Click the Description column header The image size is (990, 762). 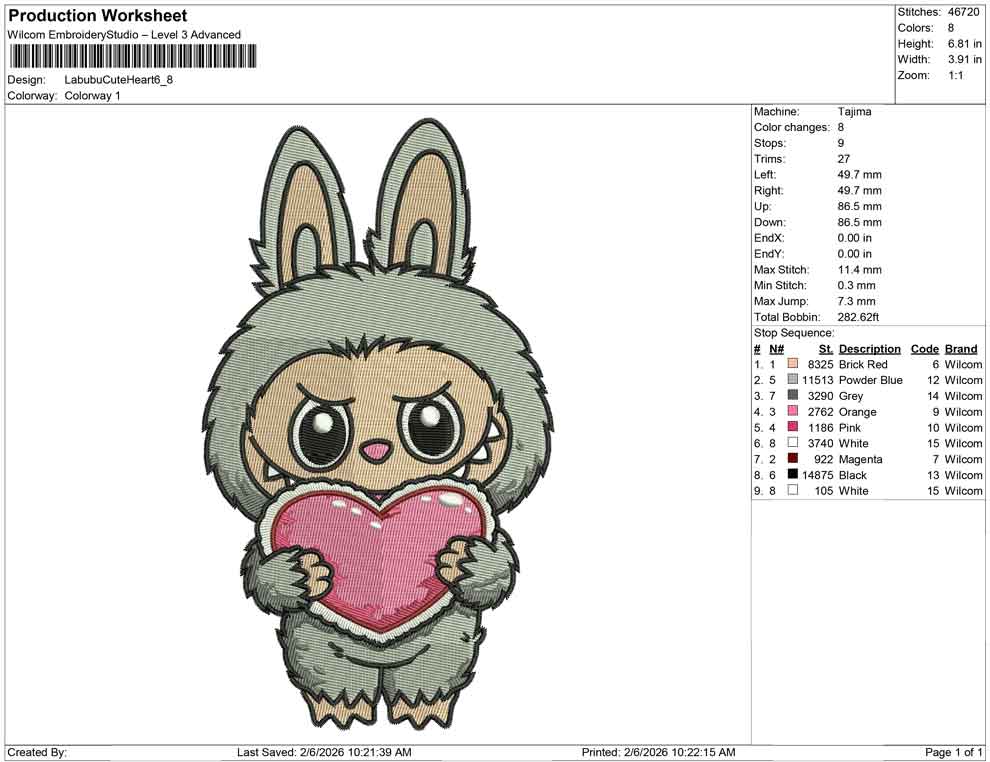(x=869, y=349)
